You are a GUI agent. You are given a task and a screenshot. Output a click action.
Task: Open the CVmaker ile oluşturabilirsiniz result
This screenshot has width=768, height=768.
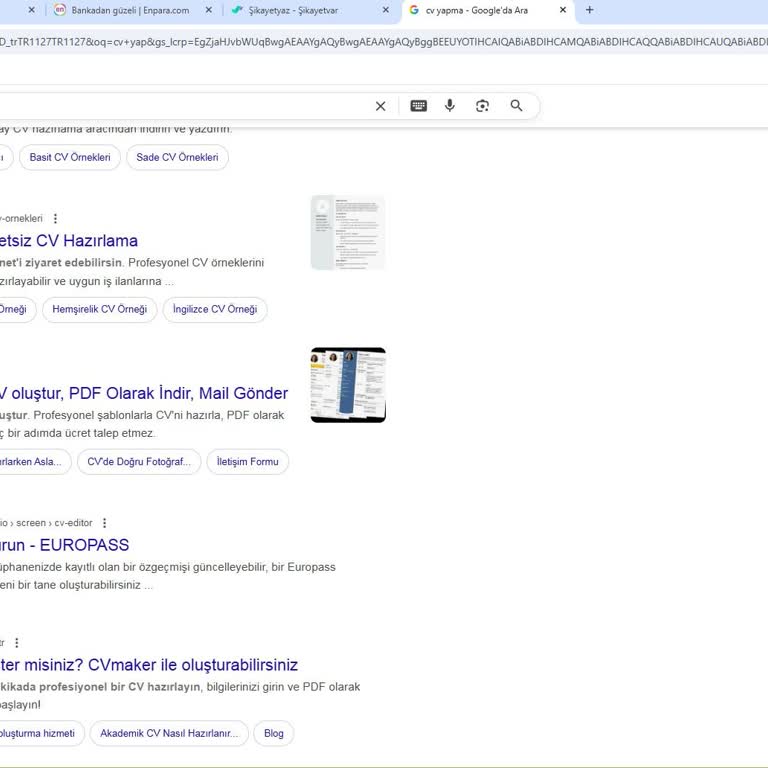coord(149,665)
